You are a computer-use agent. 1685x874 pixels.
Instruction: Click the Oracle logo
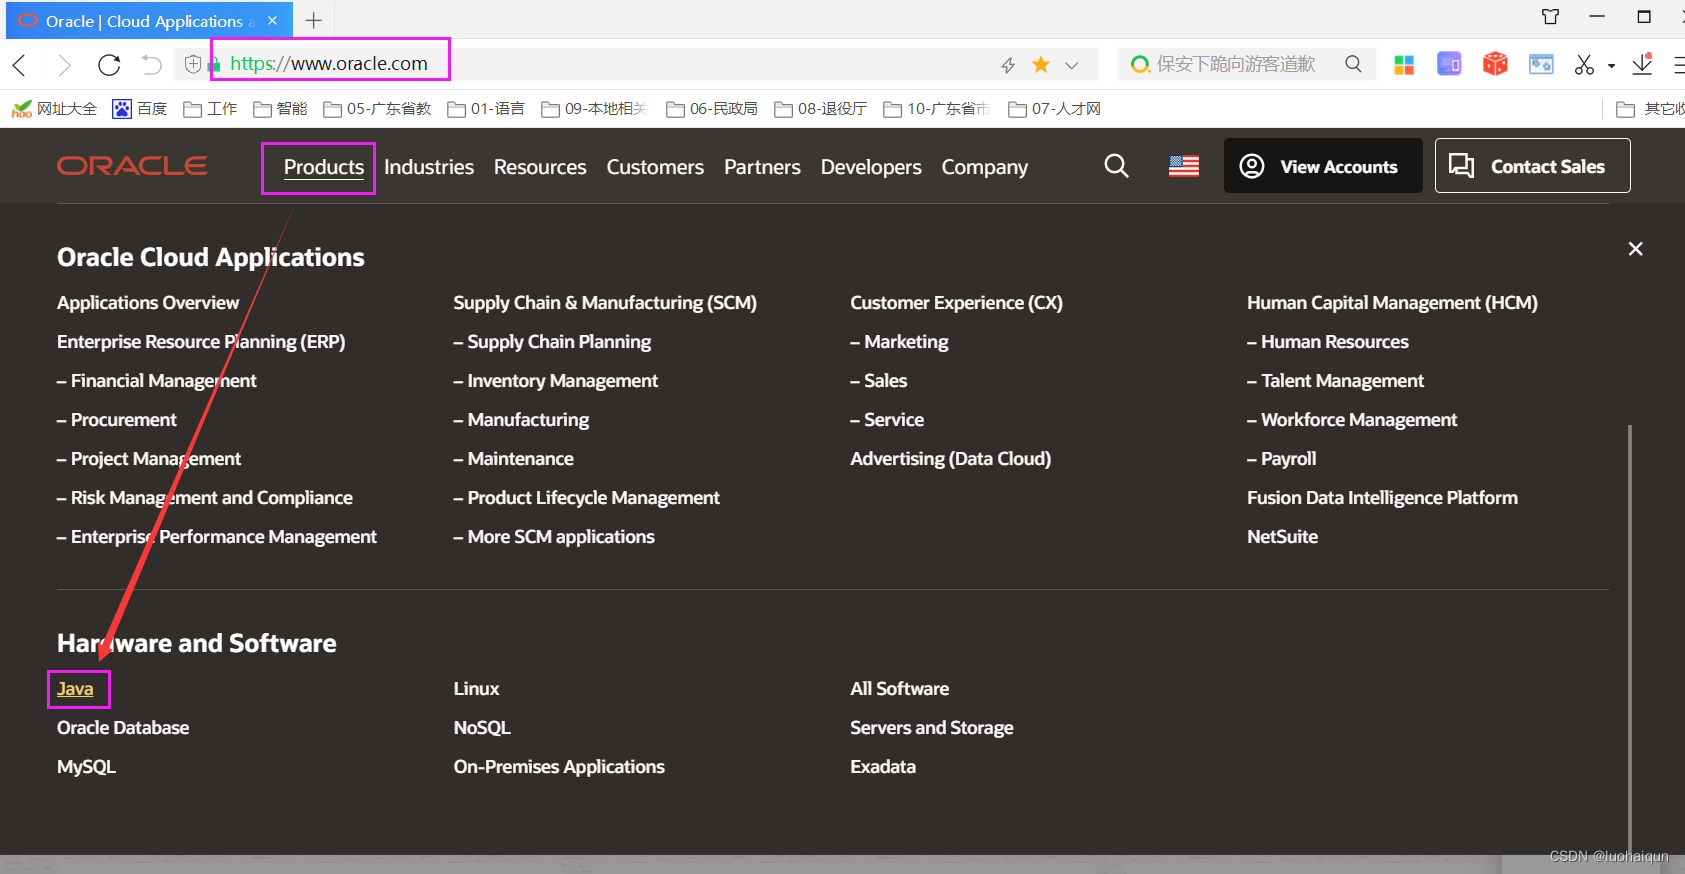[x=132, y=166]
